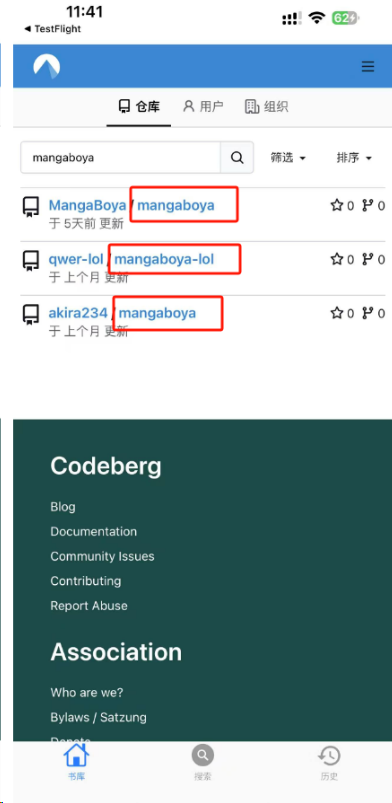Open the Contributing footer link
The image size is (392, 803).
pyautogui.click(x=86, y=581)
